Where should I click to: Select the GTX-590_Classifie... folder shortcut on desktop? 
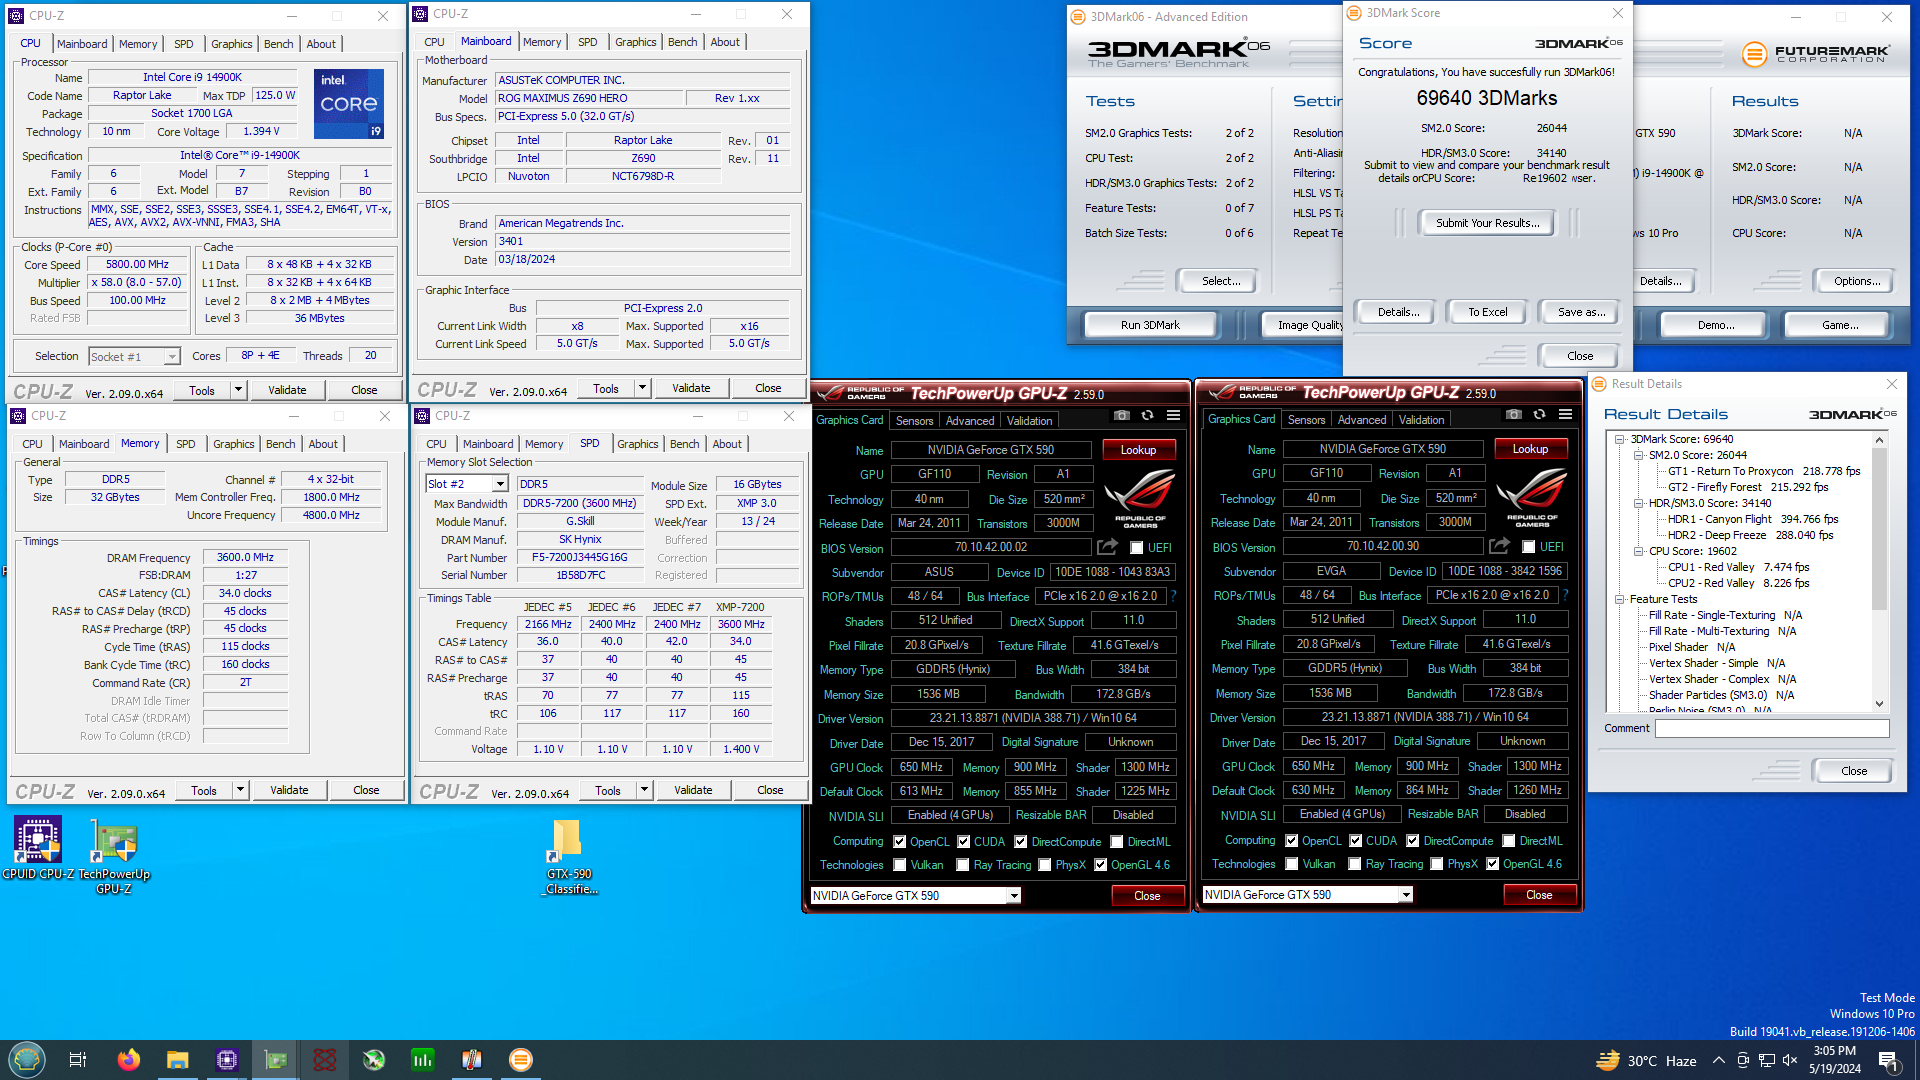tap(569, 857)
